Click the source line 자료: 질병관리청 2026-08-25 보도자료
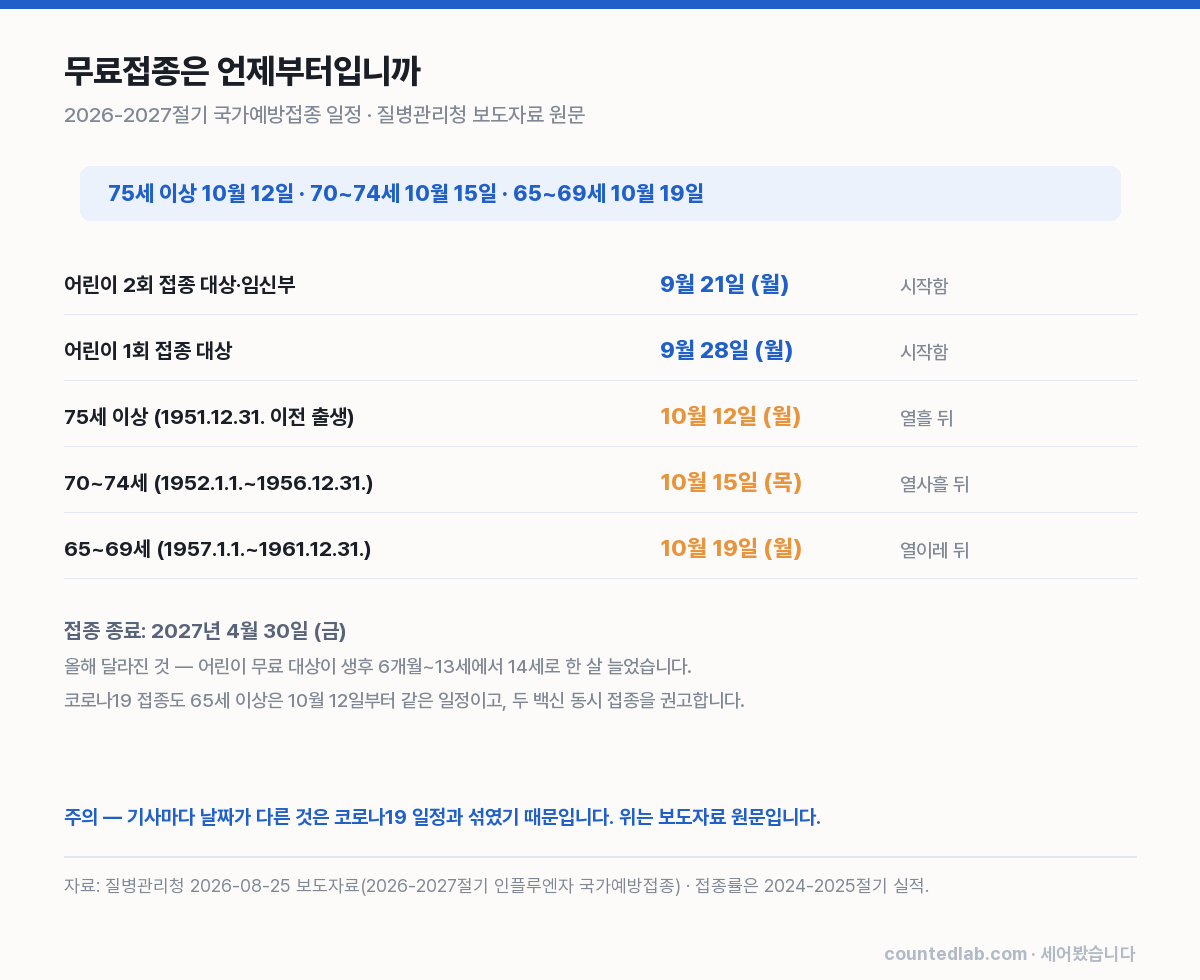 pos(496,885)
